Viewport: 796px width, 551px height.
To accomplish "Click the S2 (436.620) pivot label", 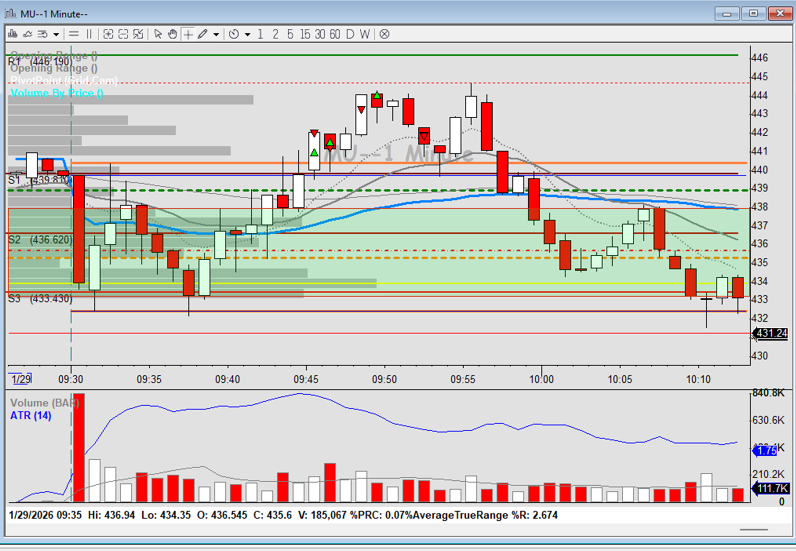I will [x=40, y=239].
